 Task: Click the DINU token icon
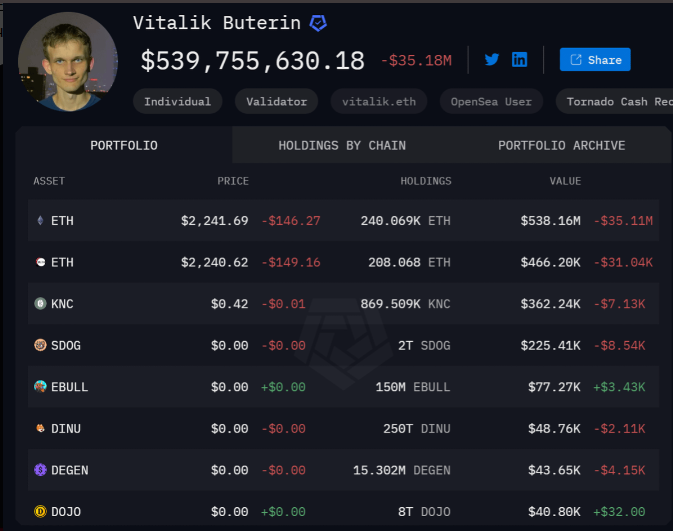(x=40, y=428)
